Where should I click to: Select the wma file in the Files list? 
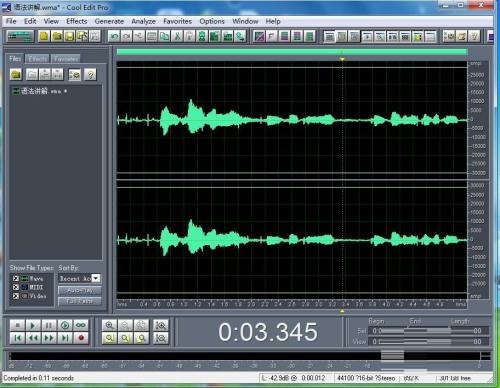(x=40, y=91)
